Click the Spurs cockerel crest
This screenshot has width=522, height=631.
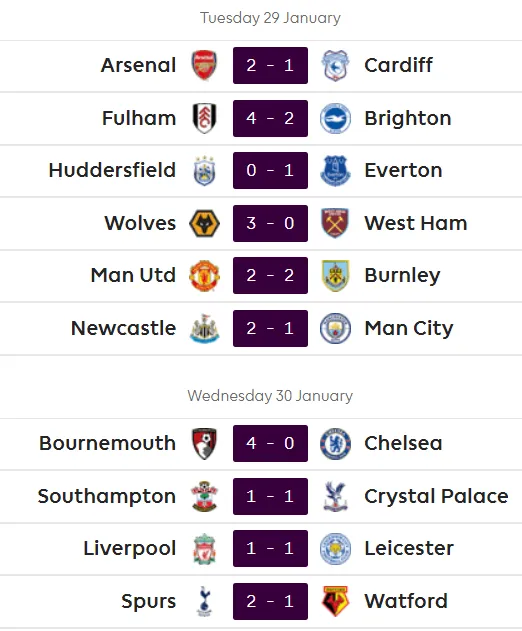pos(204,601)
